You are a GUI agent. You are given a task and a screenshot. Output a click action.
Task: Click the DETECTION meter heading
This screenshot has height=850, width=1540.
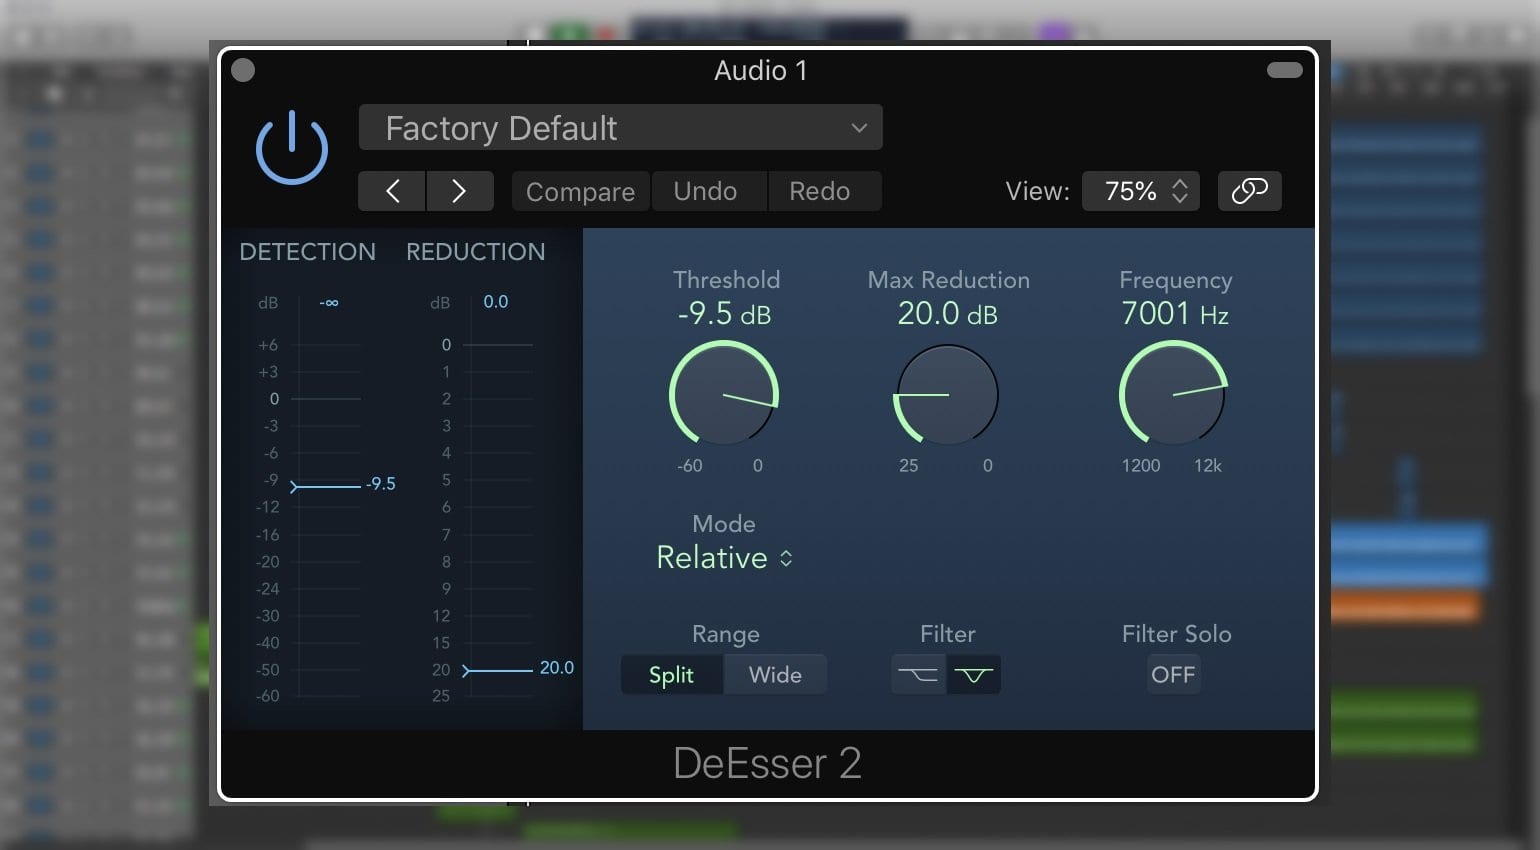(308, 252)
